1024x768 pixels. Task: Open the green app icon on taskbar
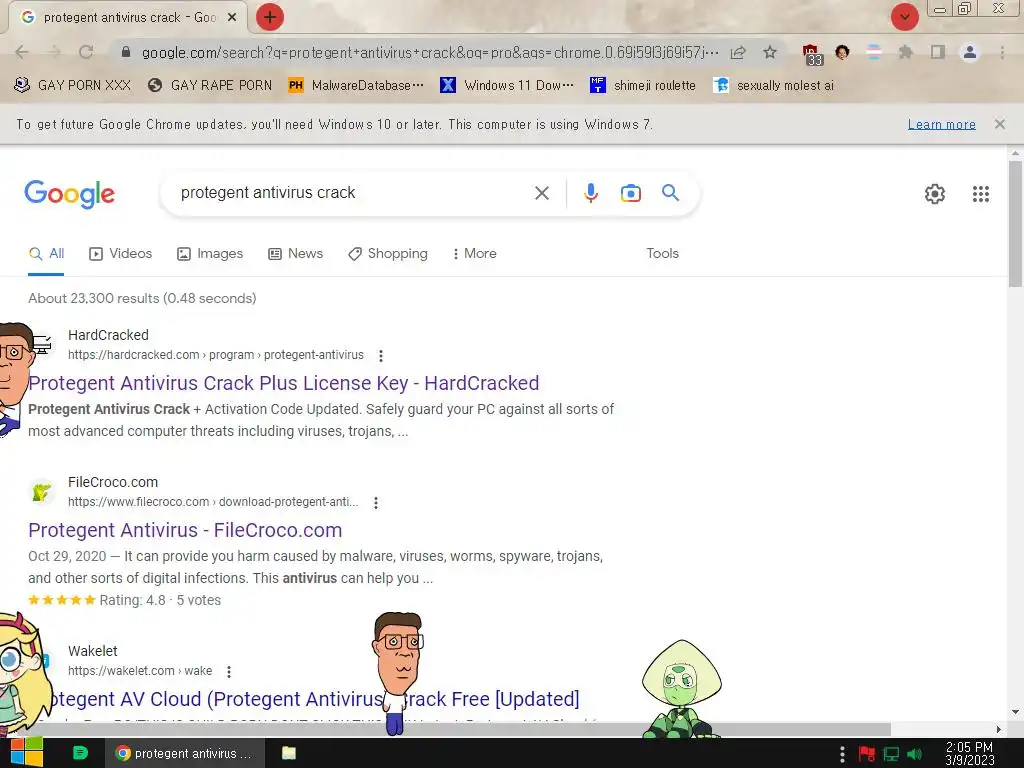[80, 753]
